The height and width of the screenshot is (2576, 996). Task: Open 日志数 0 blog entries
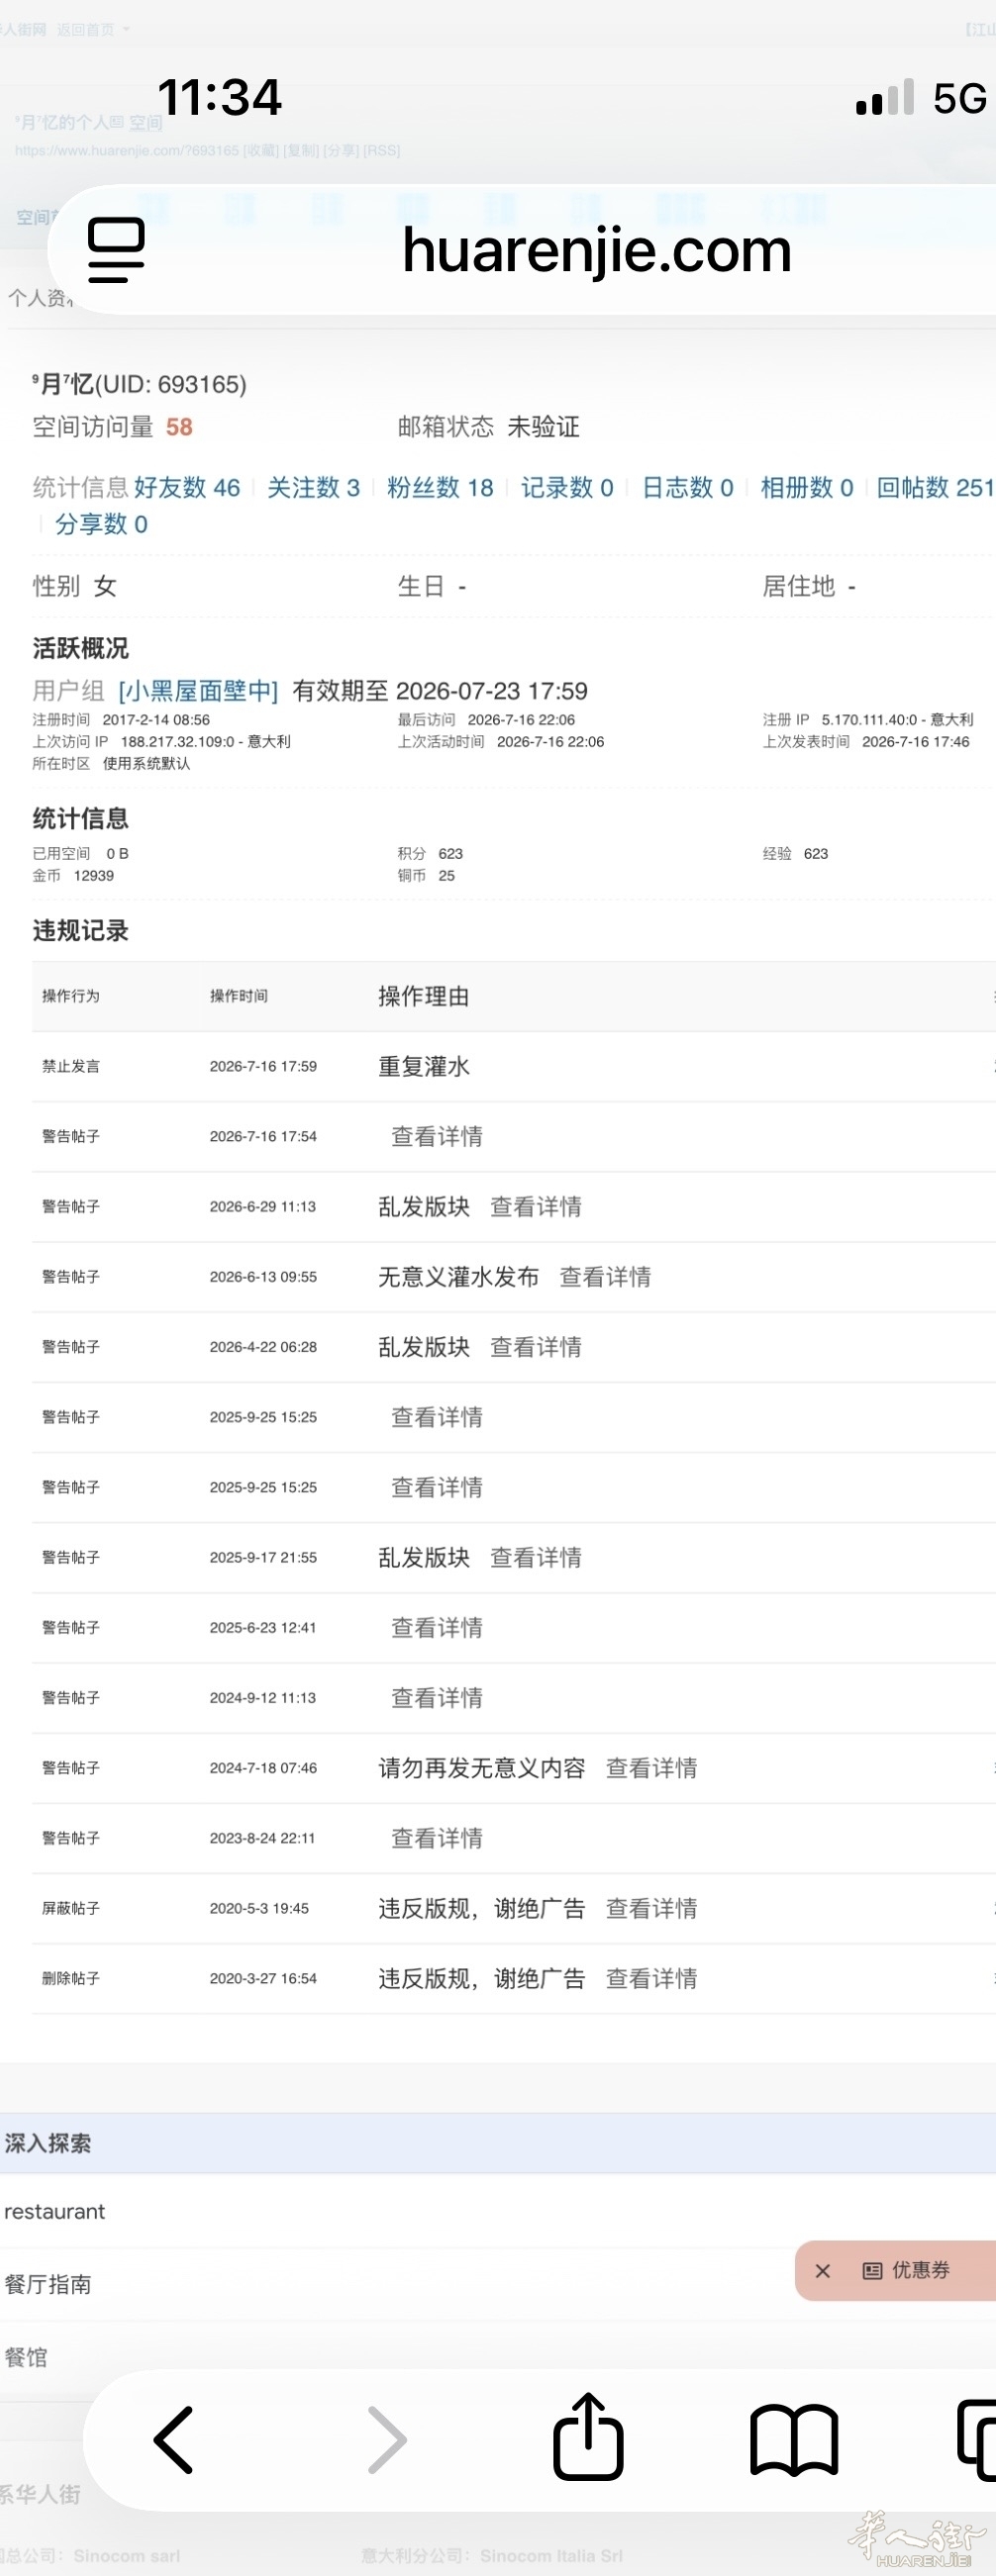point(687,487)
